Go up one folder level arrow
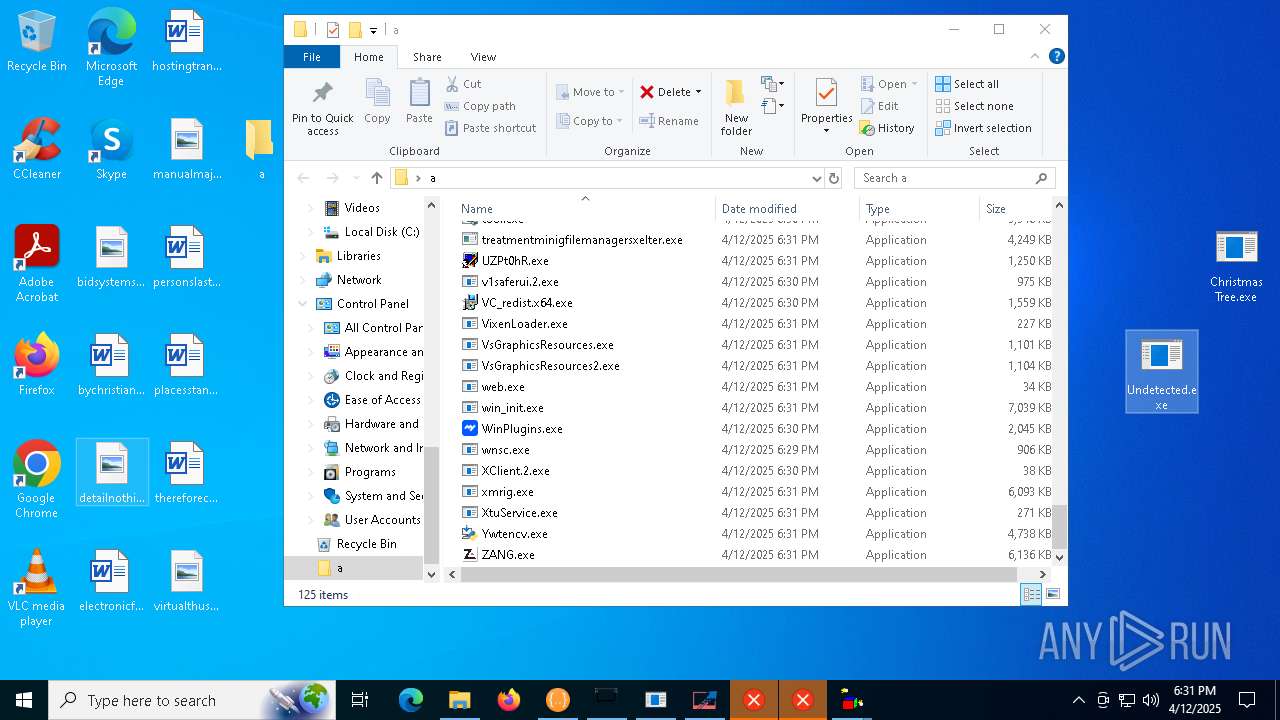This screenshot has height=720, width=1280. pos(377,178)
